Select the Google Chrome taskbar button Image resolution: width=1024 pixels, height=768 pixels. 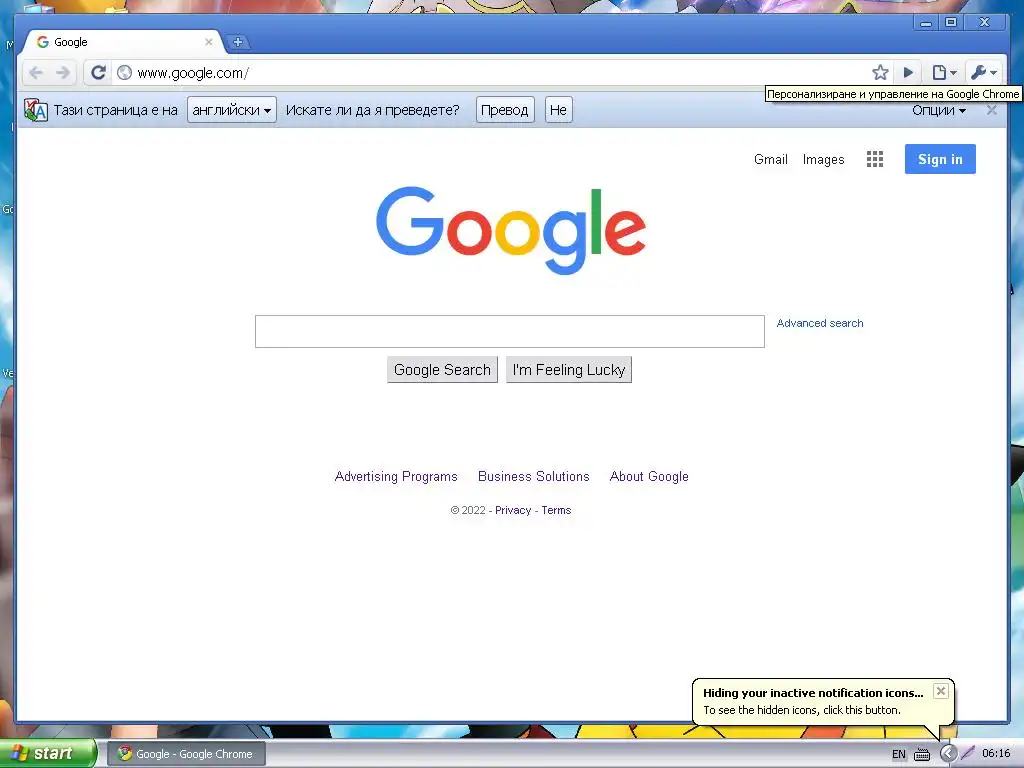(187, 754)
